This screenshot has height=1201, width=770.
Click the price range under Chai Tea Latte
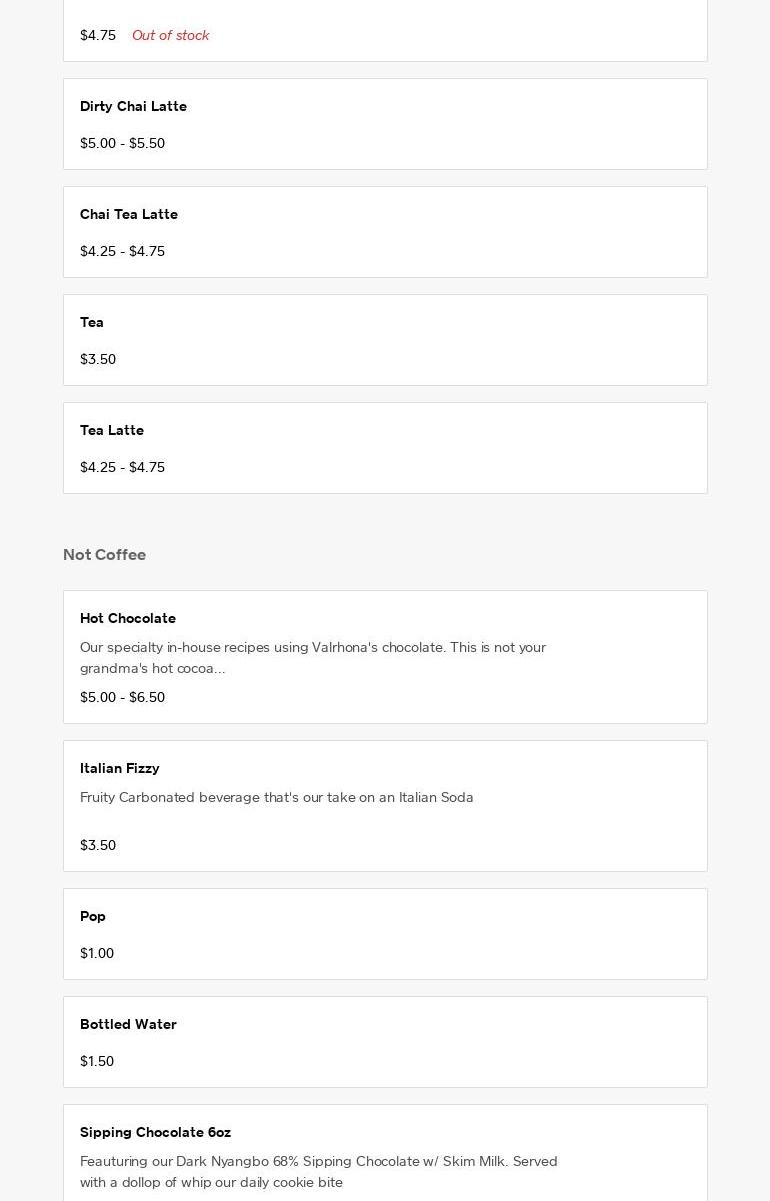coord(122,251)
